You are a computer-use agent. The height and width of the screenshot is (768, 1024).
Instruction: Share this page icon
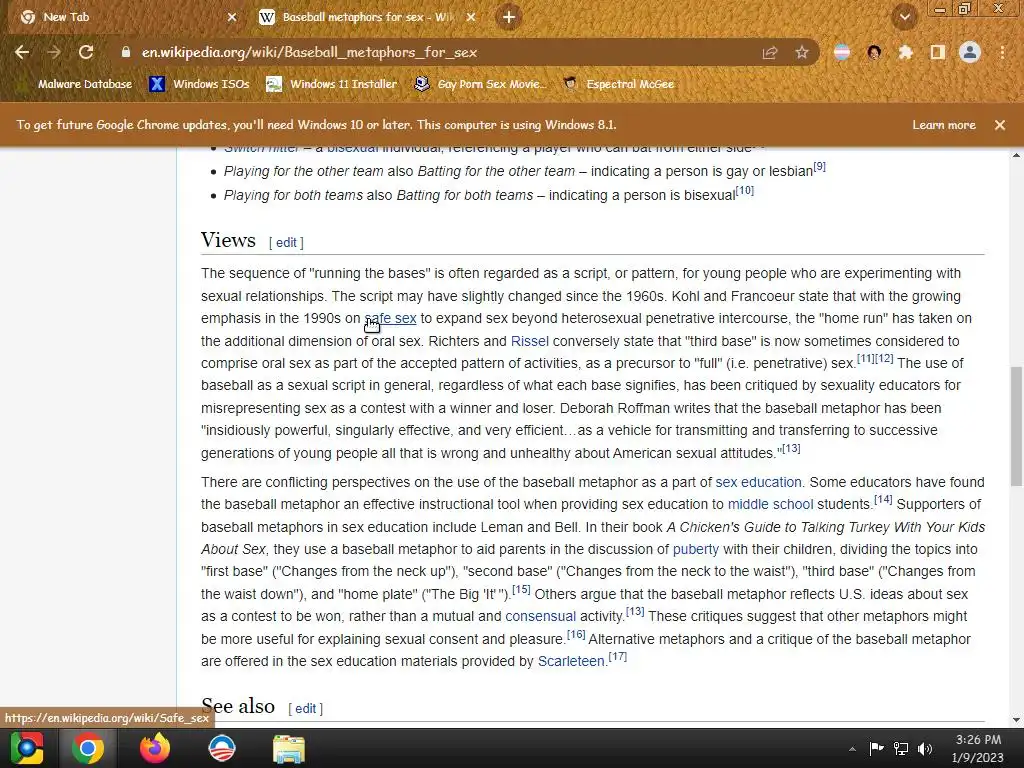point(770,52)
